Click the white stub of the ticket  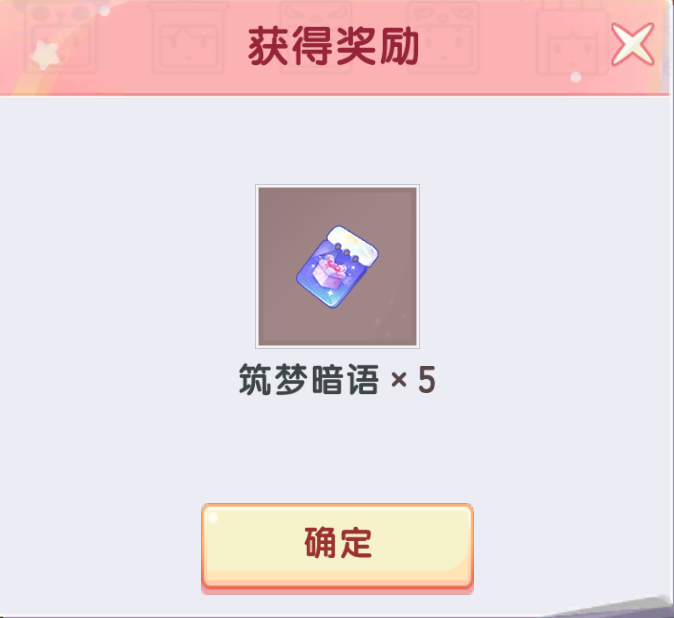coord(353,243)
